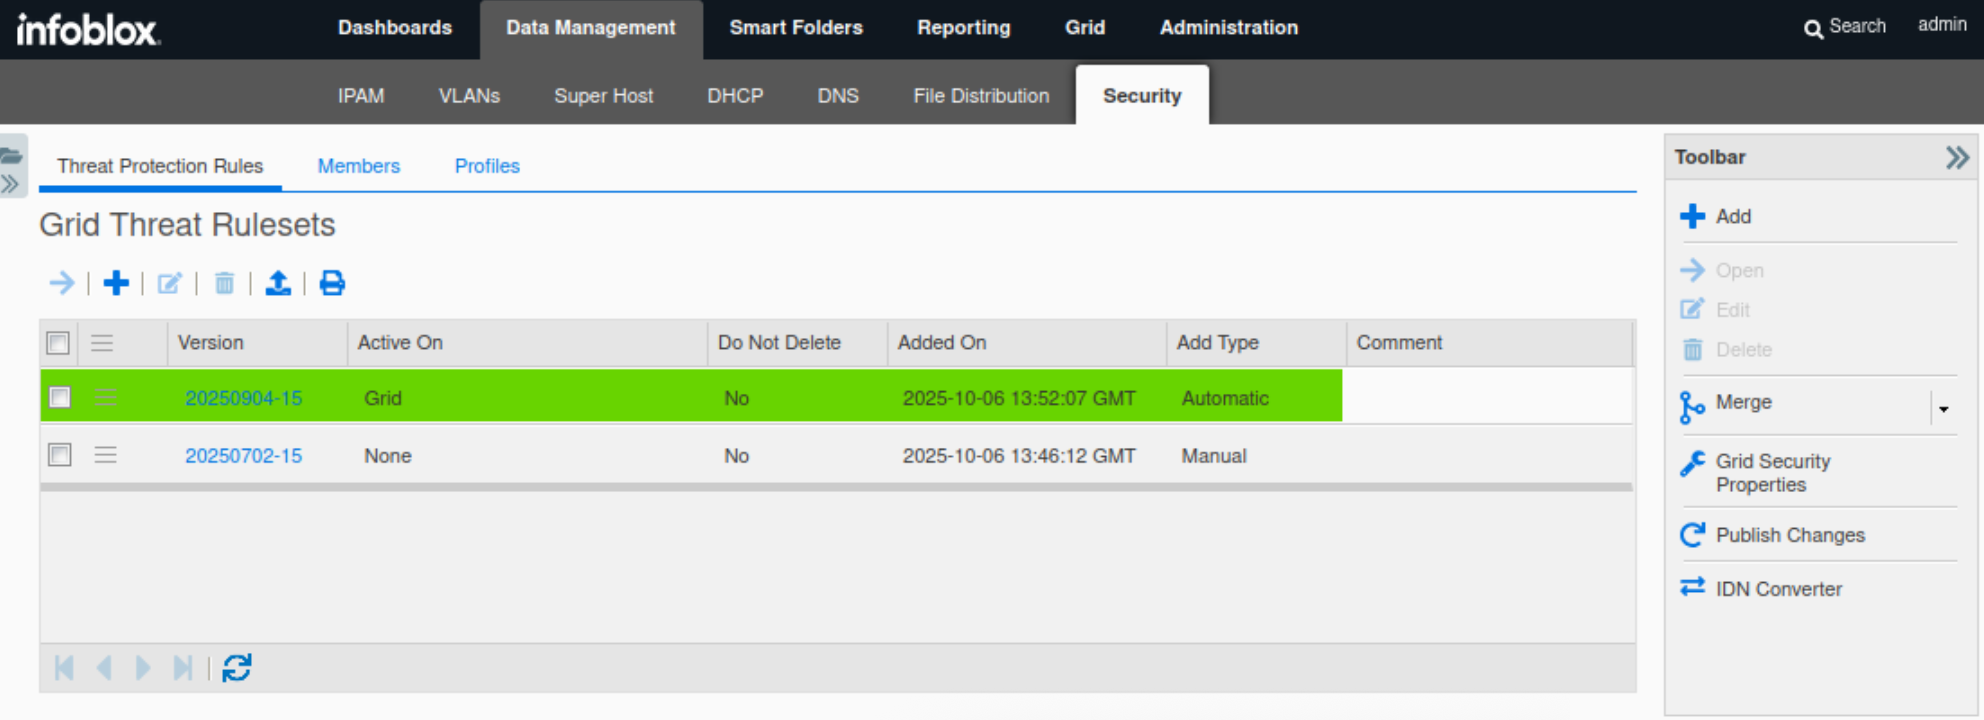Open the IDN Converter tool
Image resolution: width=1984 pixels, height=720 pixels.
point(1692,588)
